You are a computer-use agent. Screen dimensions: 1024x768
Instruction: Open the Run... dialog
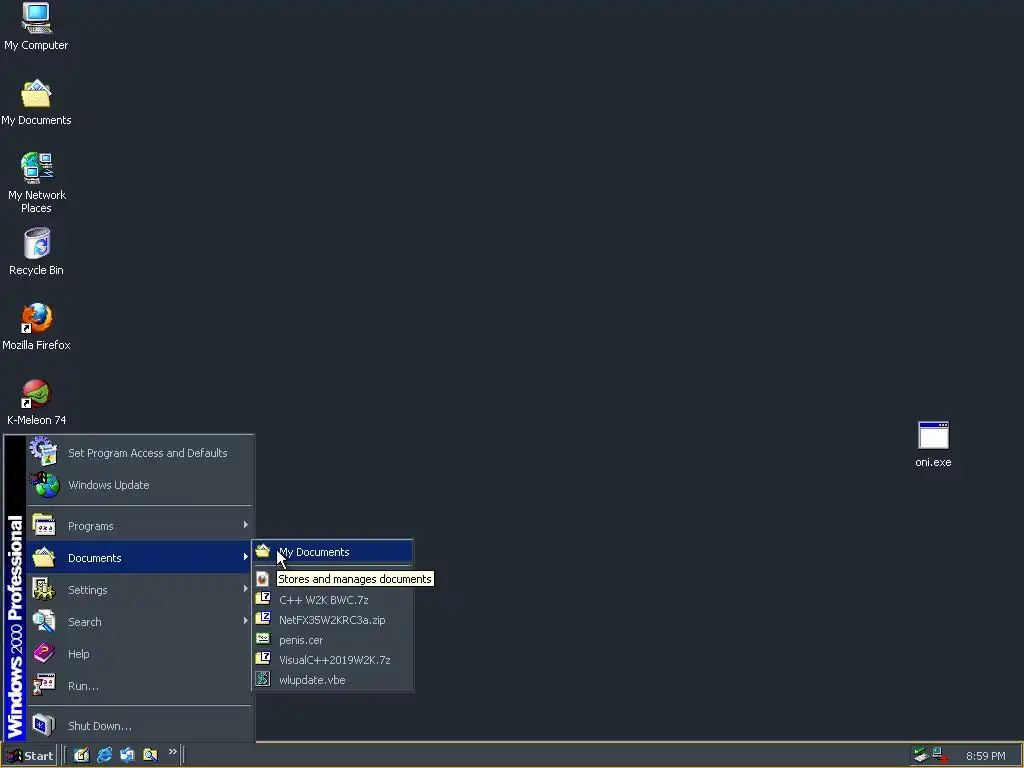coord(139,686)
